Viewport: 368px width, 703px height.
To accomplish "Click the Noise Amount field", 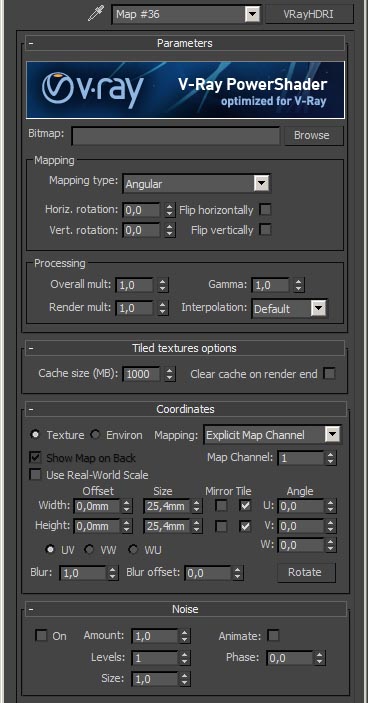I will [x=155, y=636].
